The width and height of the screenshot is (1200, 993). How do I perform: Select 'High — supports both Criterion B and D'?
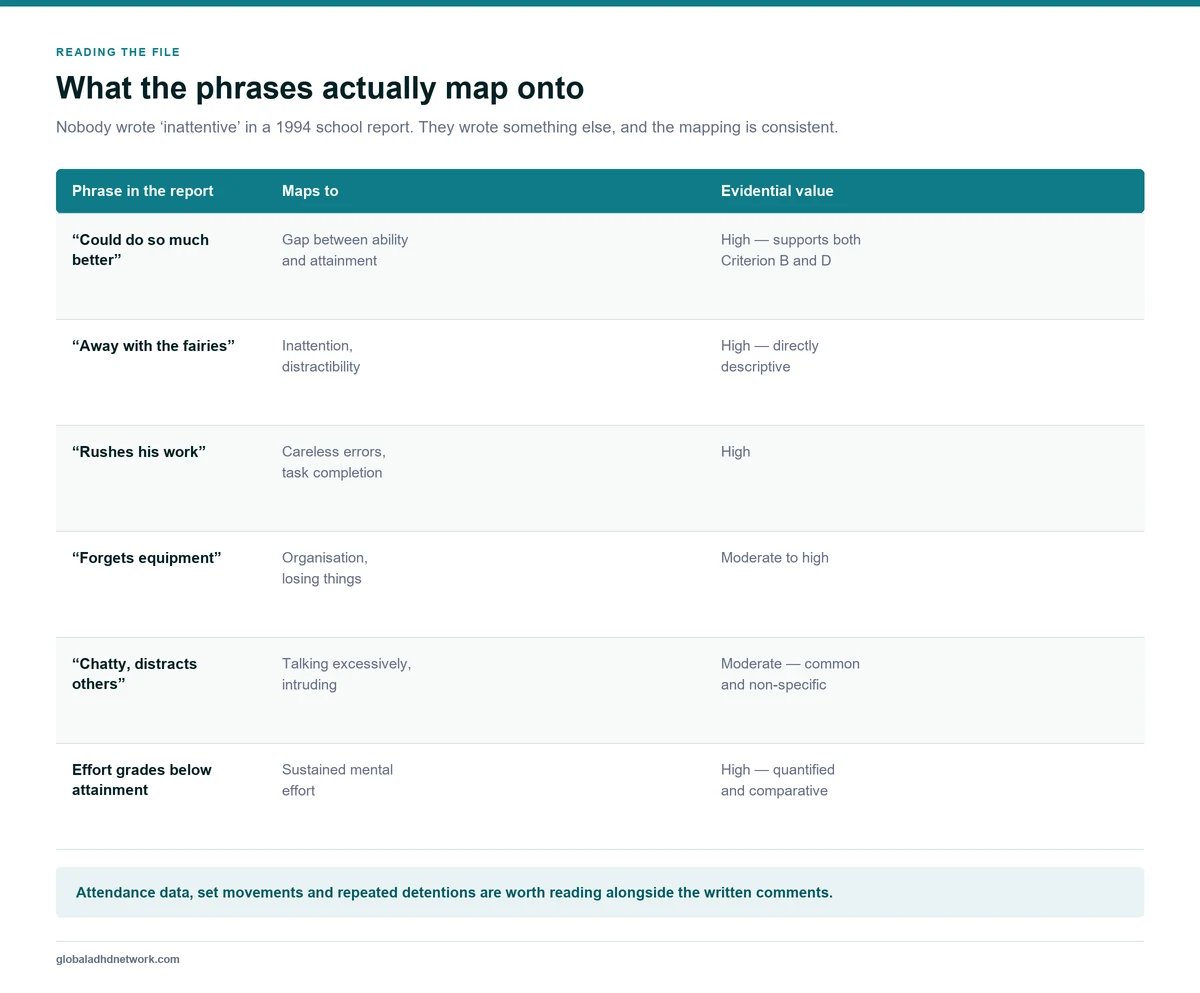(x=791, y=250)
